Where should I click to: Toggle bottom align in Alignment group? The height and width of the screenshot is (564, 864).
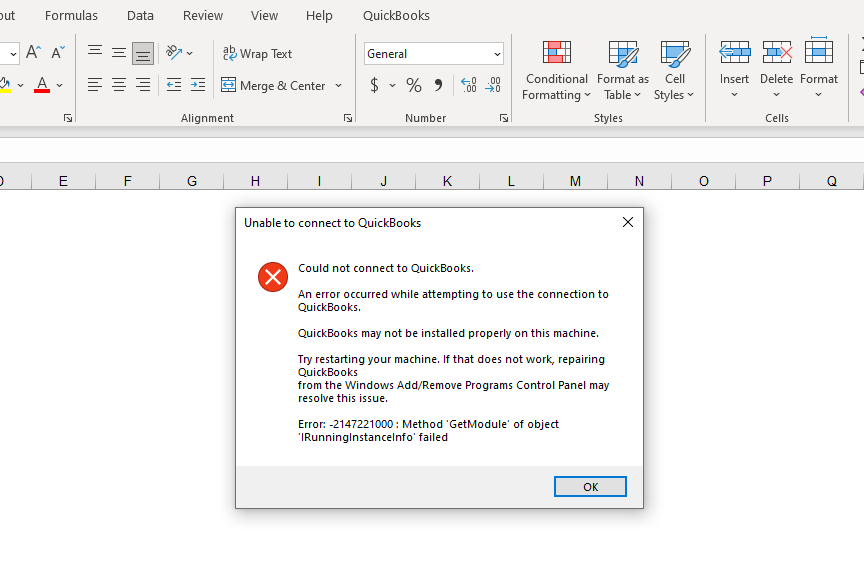pyautogui.click(x=143, y=53)
